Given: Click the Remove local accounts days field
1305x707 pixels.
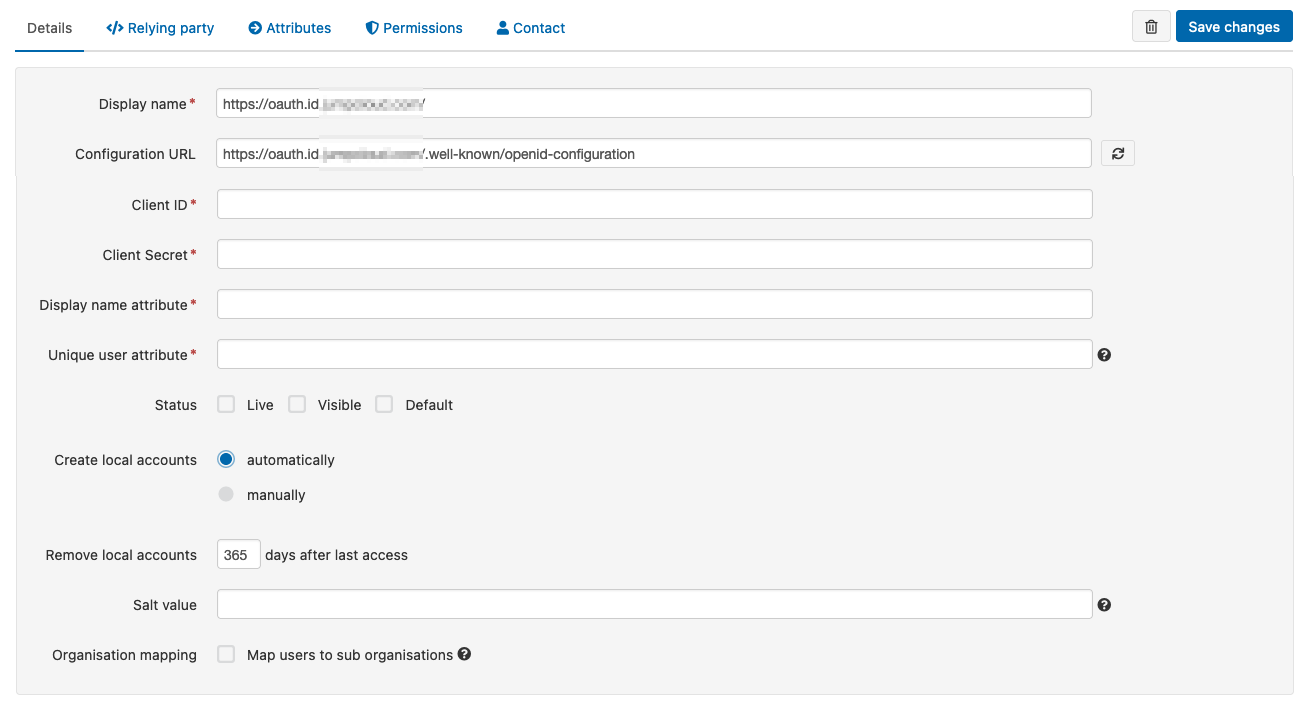Looking at the screenshot, I should click(x=238, y=554).
